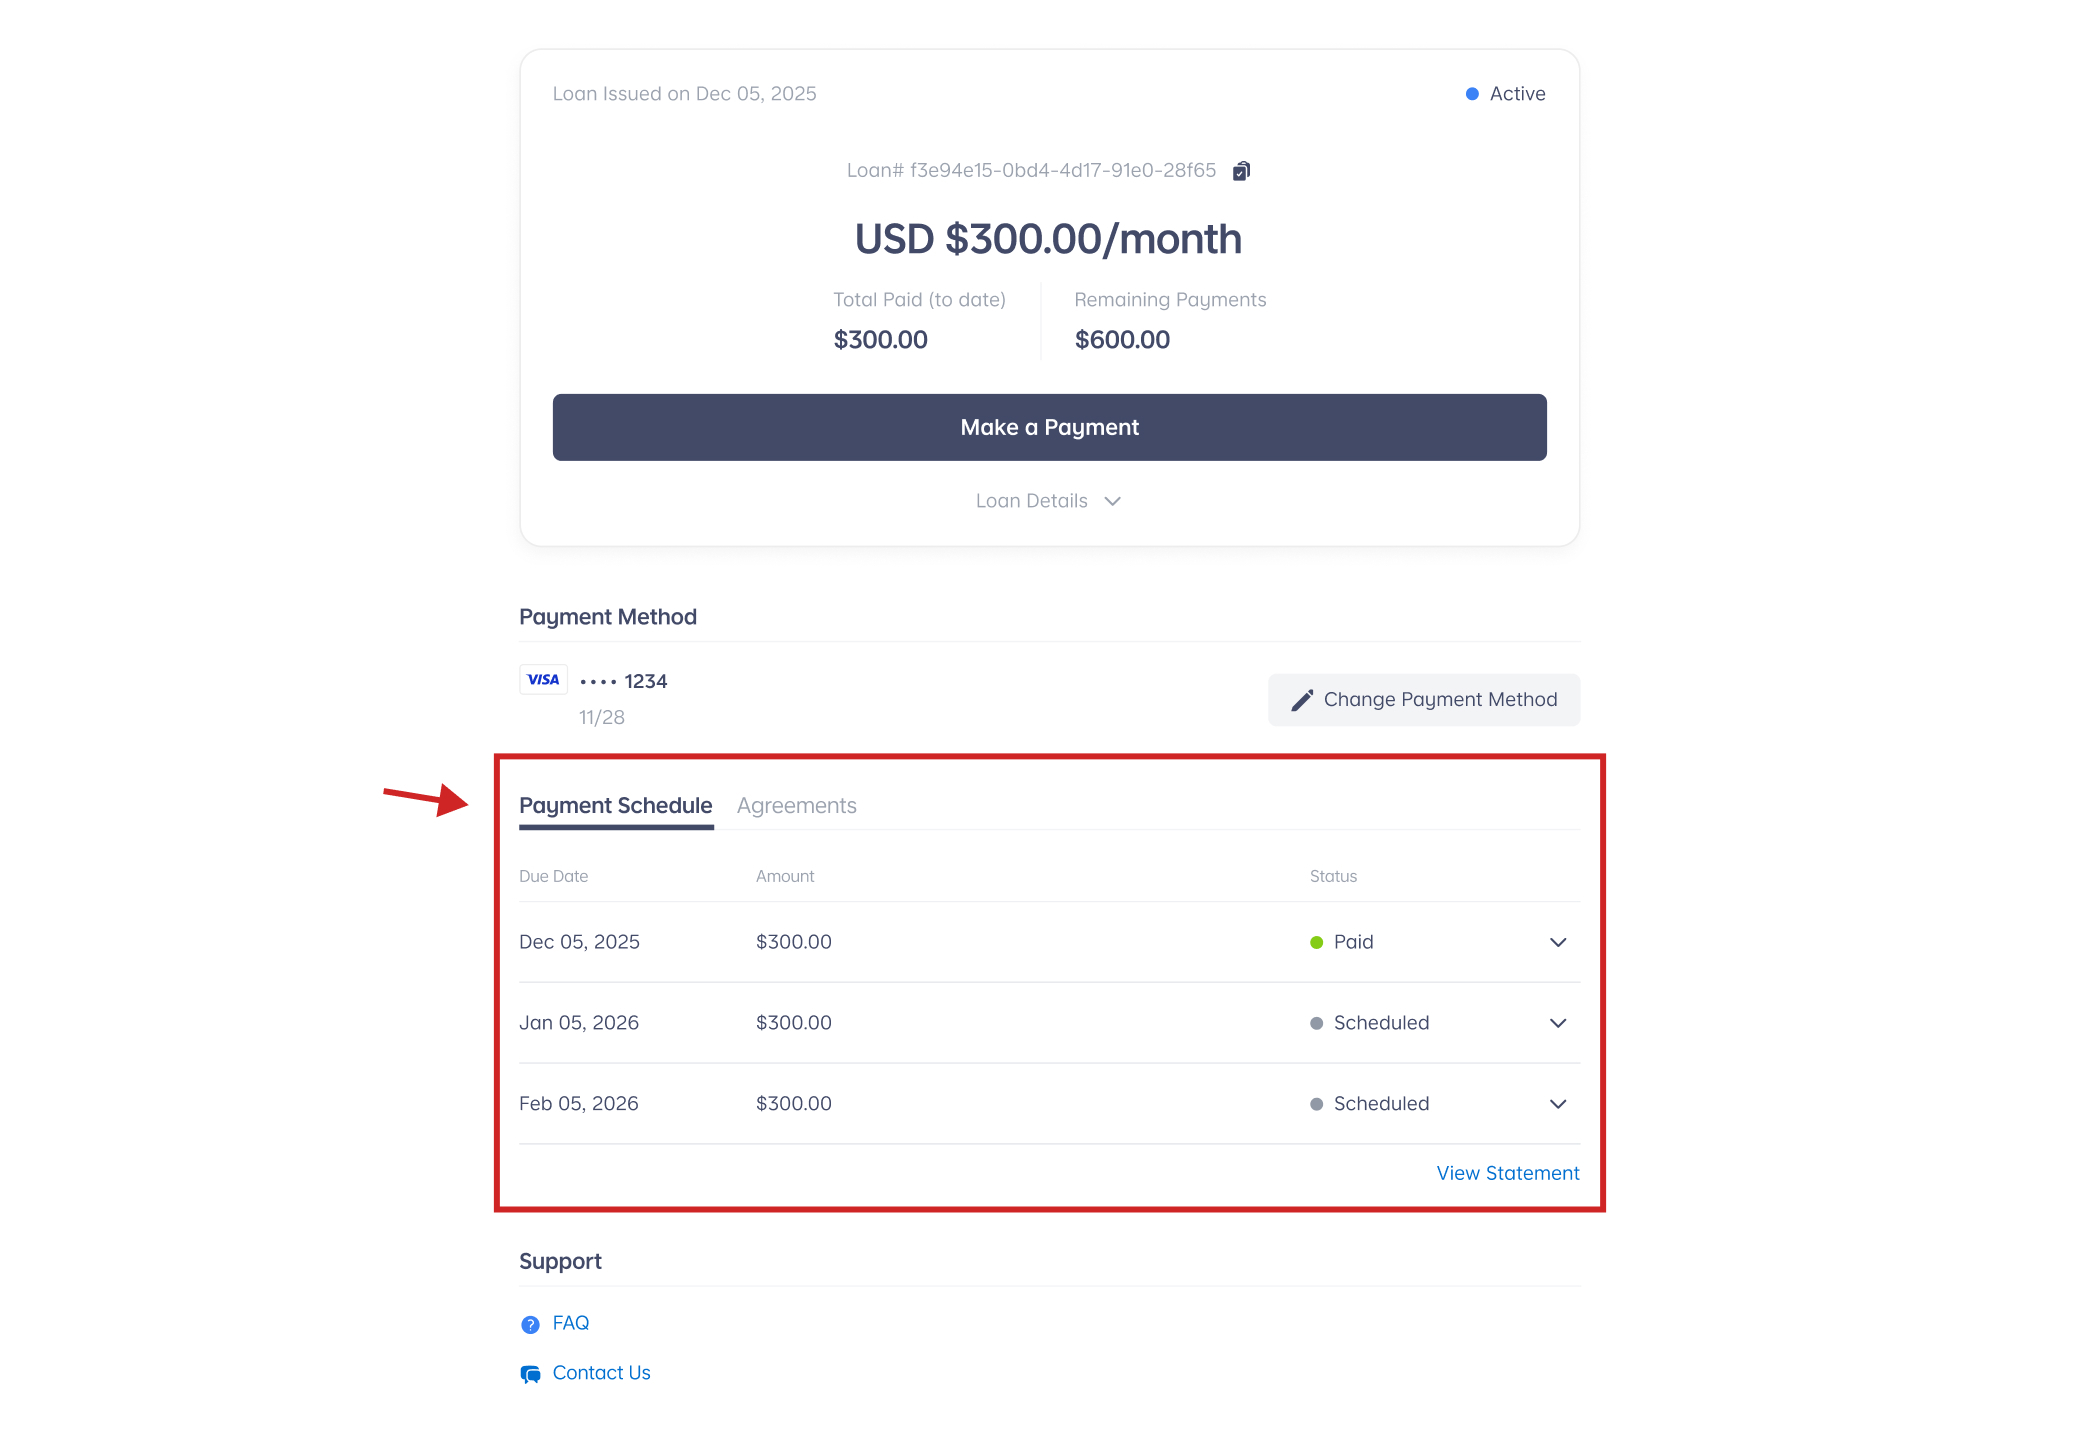This screenshot has width=2100, height=1440.
Task: Select the Payment Schedule tab
Action: pyautogui.click(x=616, y=806)
